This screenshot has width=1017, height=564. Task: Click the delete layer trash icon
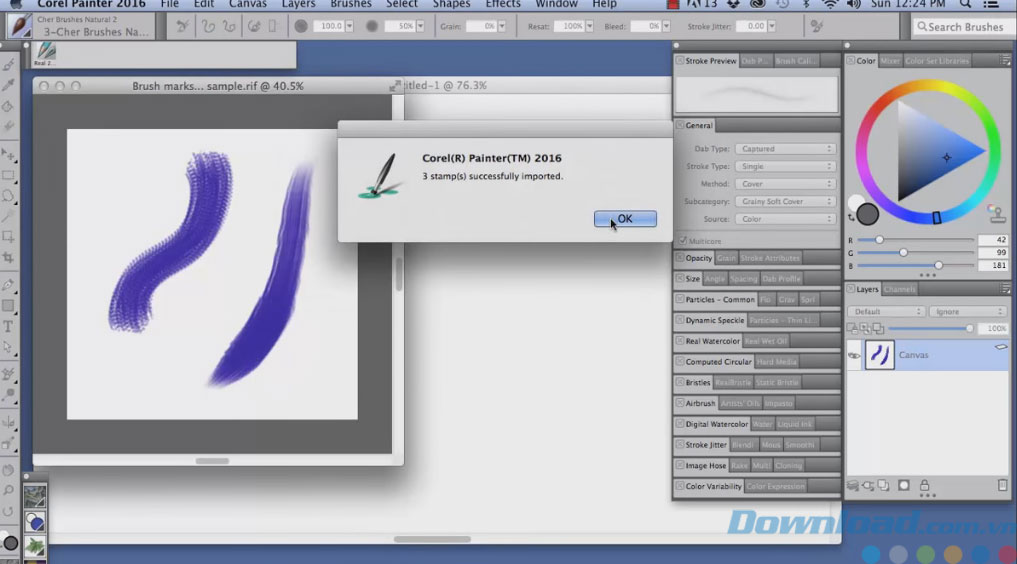coord(1002,485)
